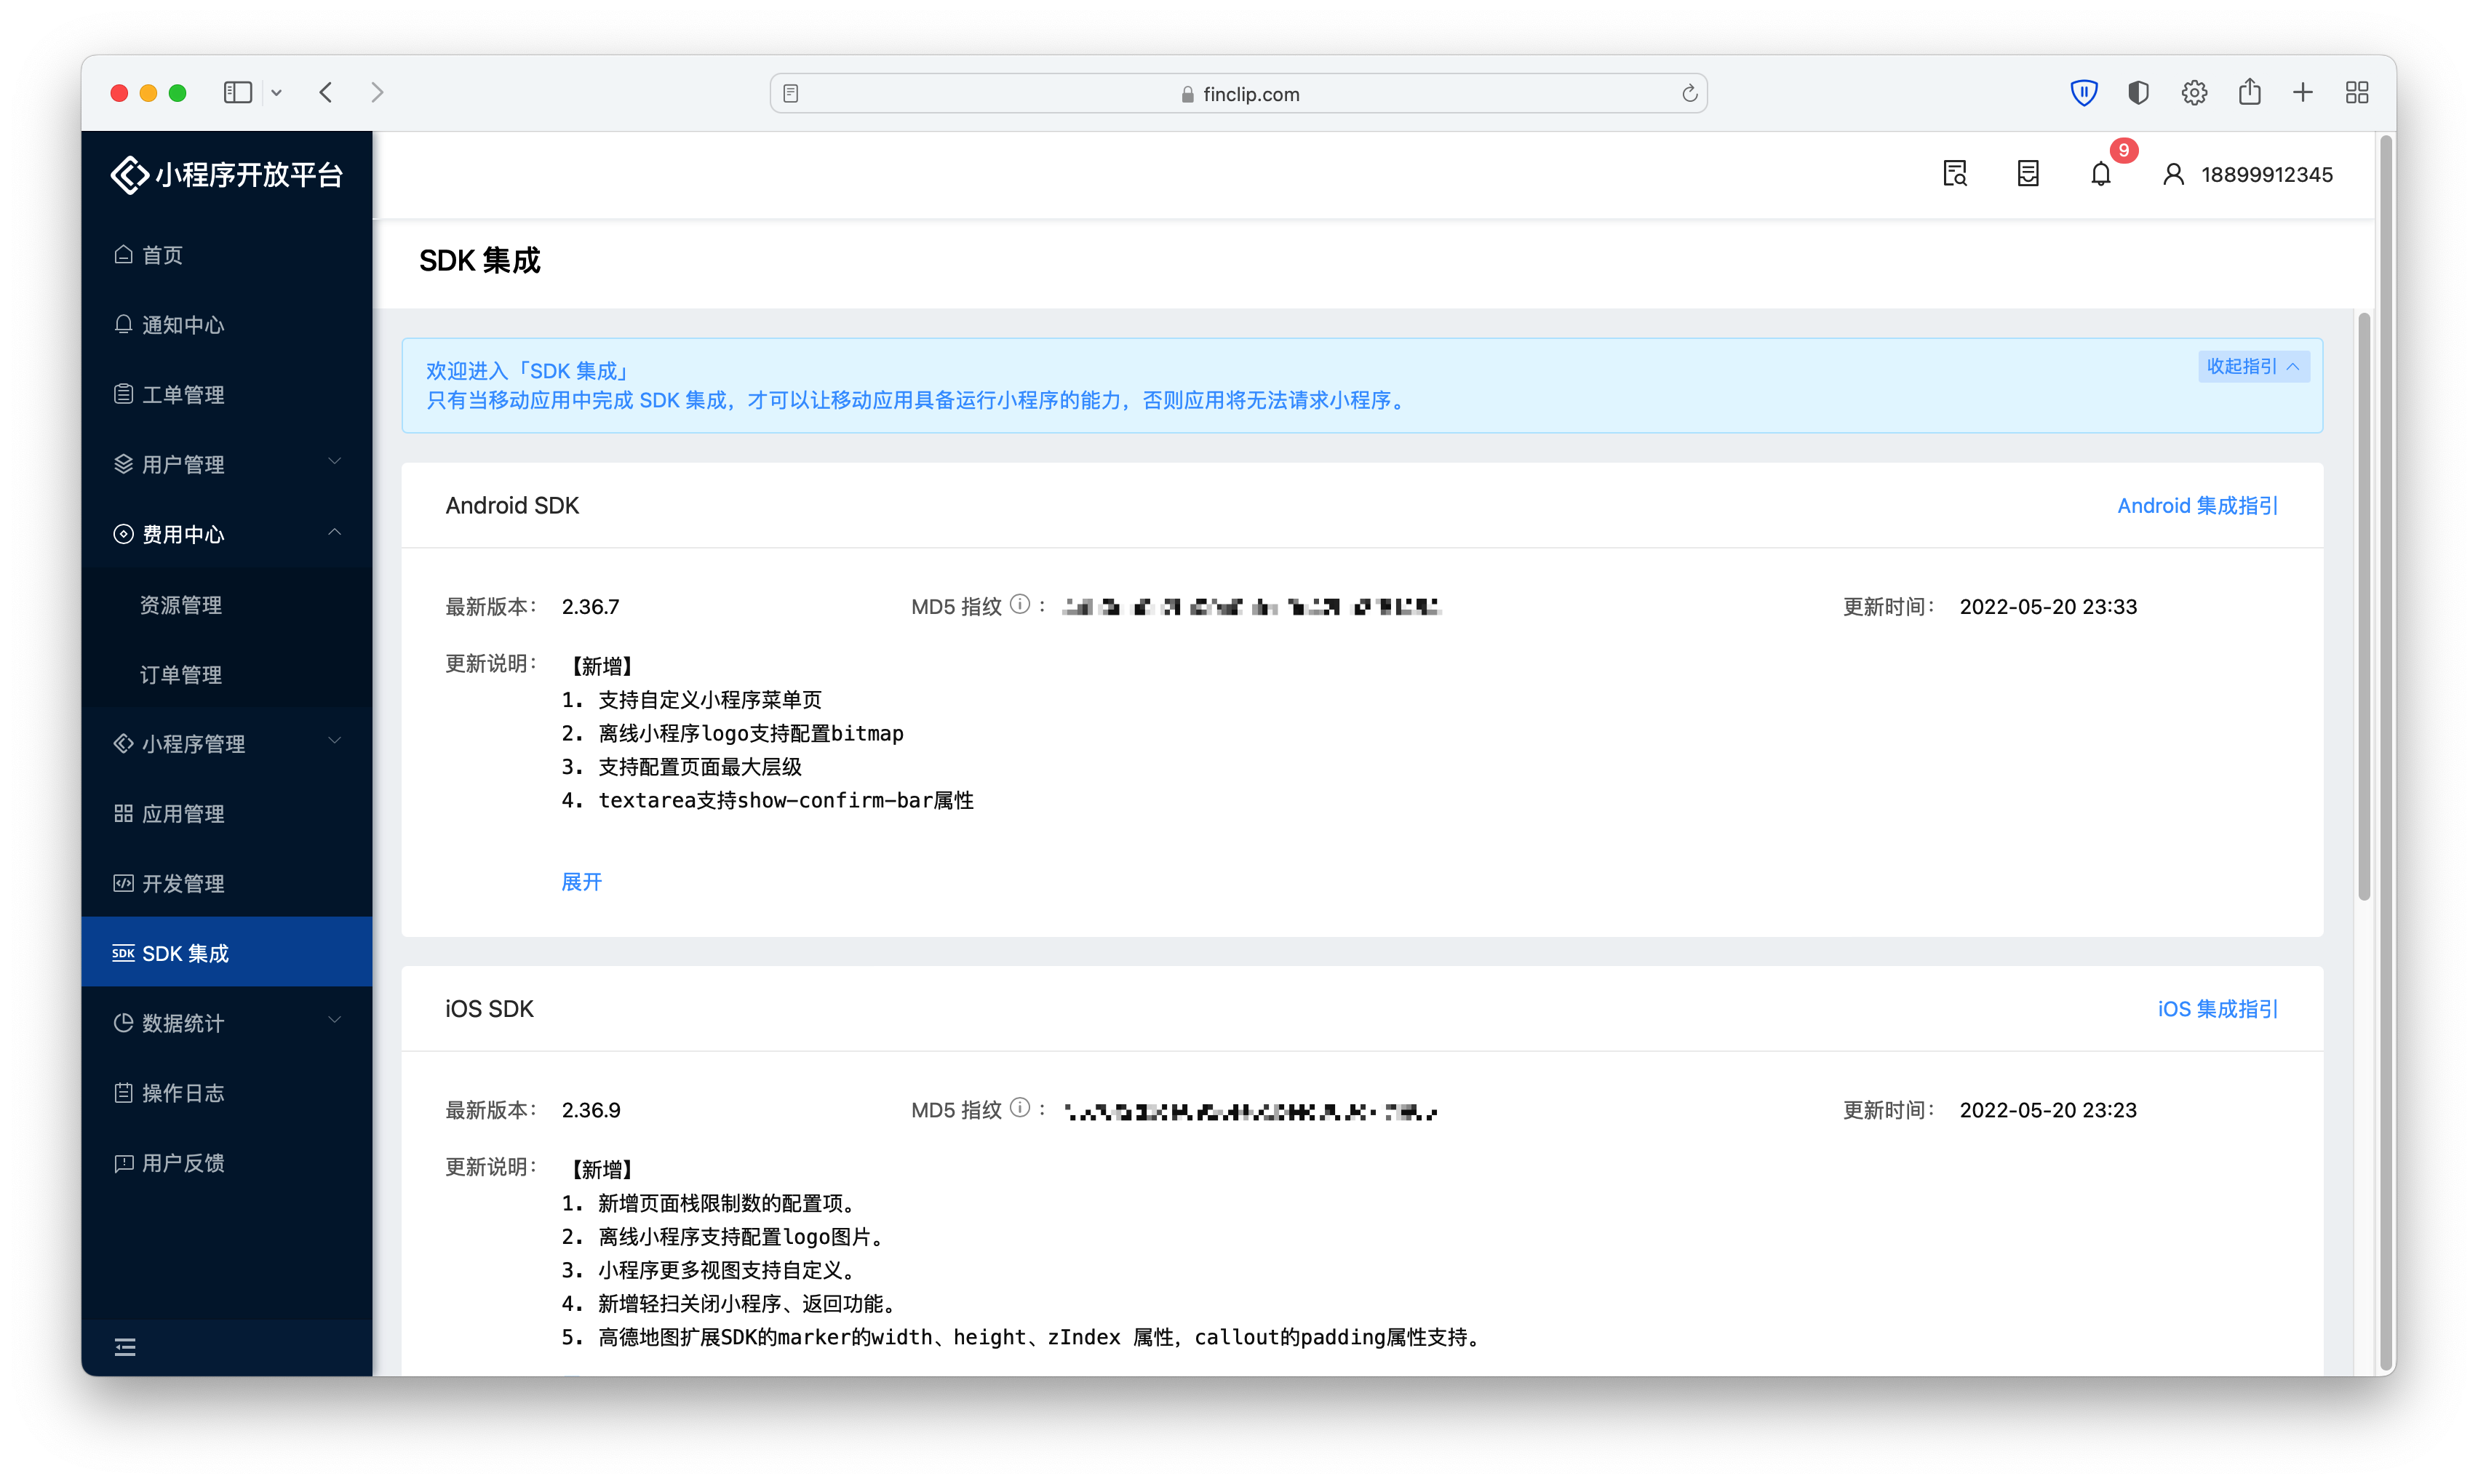
Task: Open 应用管理 in the sidebar
Action: click(x=227, y=814)
